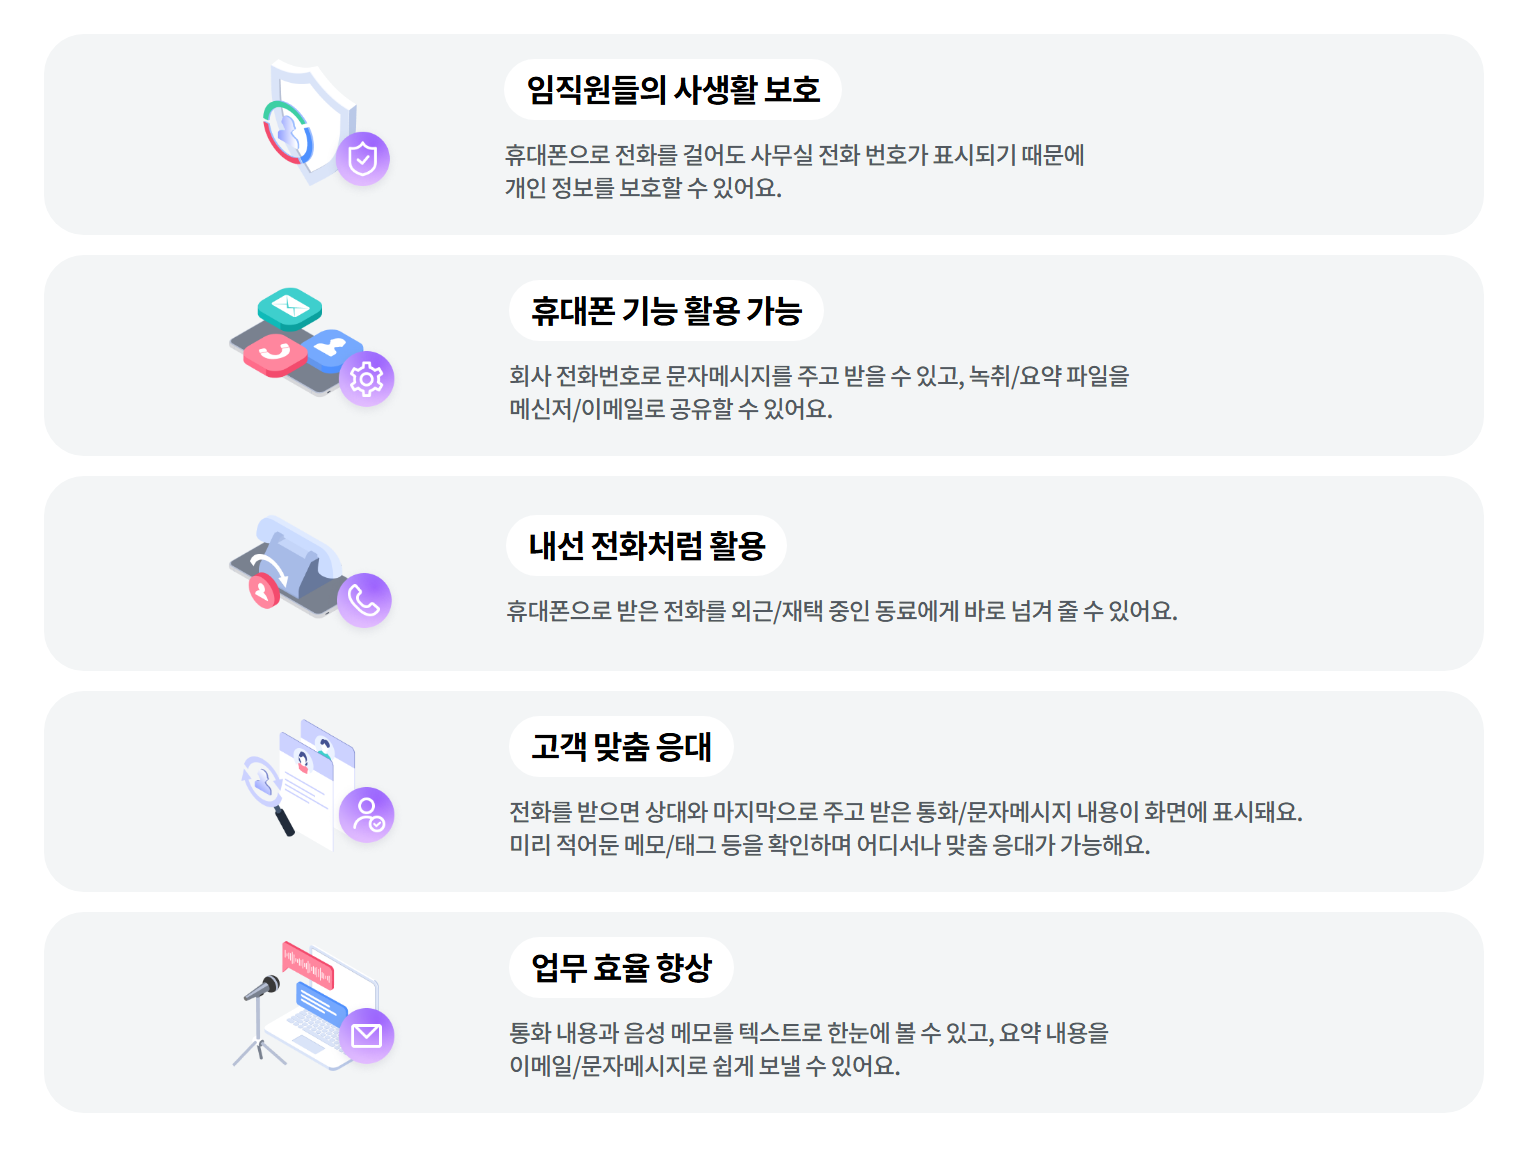The height and width of the screenshot is (1155, 1523).
Task: Click the purple shield checkmark badge icon
Action: pyautogui.click(x=362, y=159)
